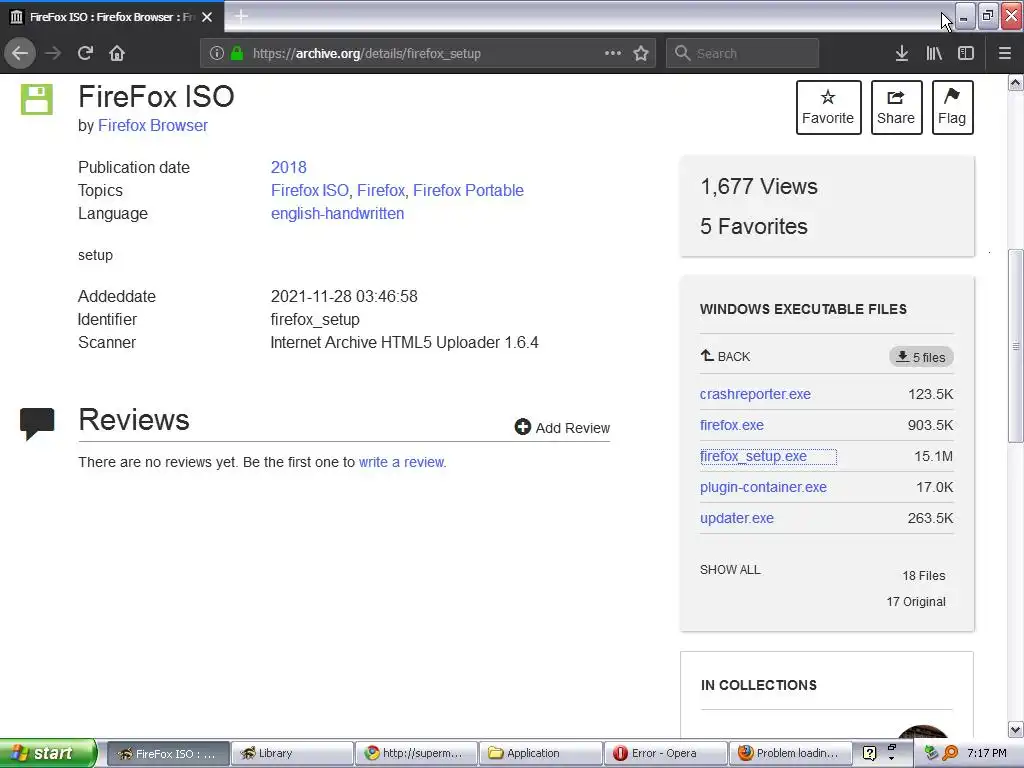
Task: Open a new tab with plus
Action: click(x=241, y=16)
